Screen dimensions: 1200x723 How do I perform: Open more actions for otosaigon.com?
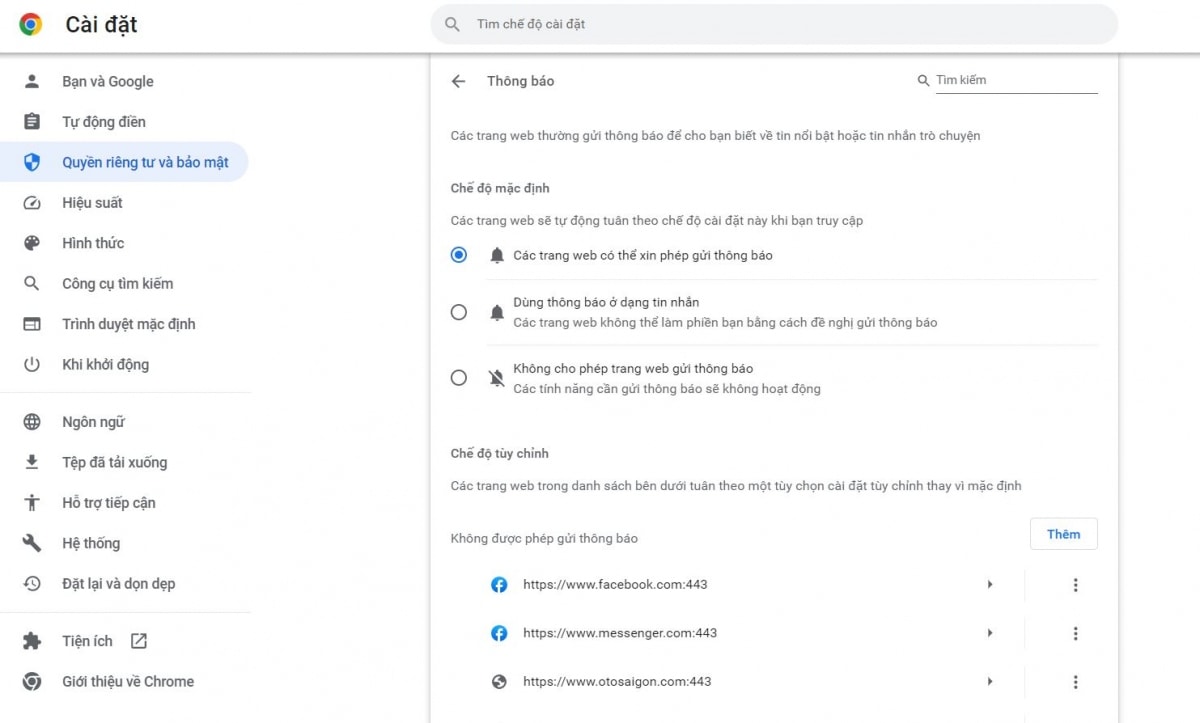pos(1076,682)
